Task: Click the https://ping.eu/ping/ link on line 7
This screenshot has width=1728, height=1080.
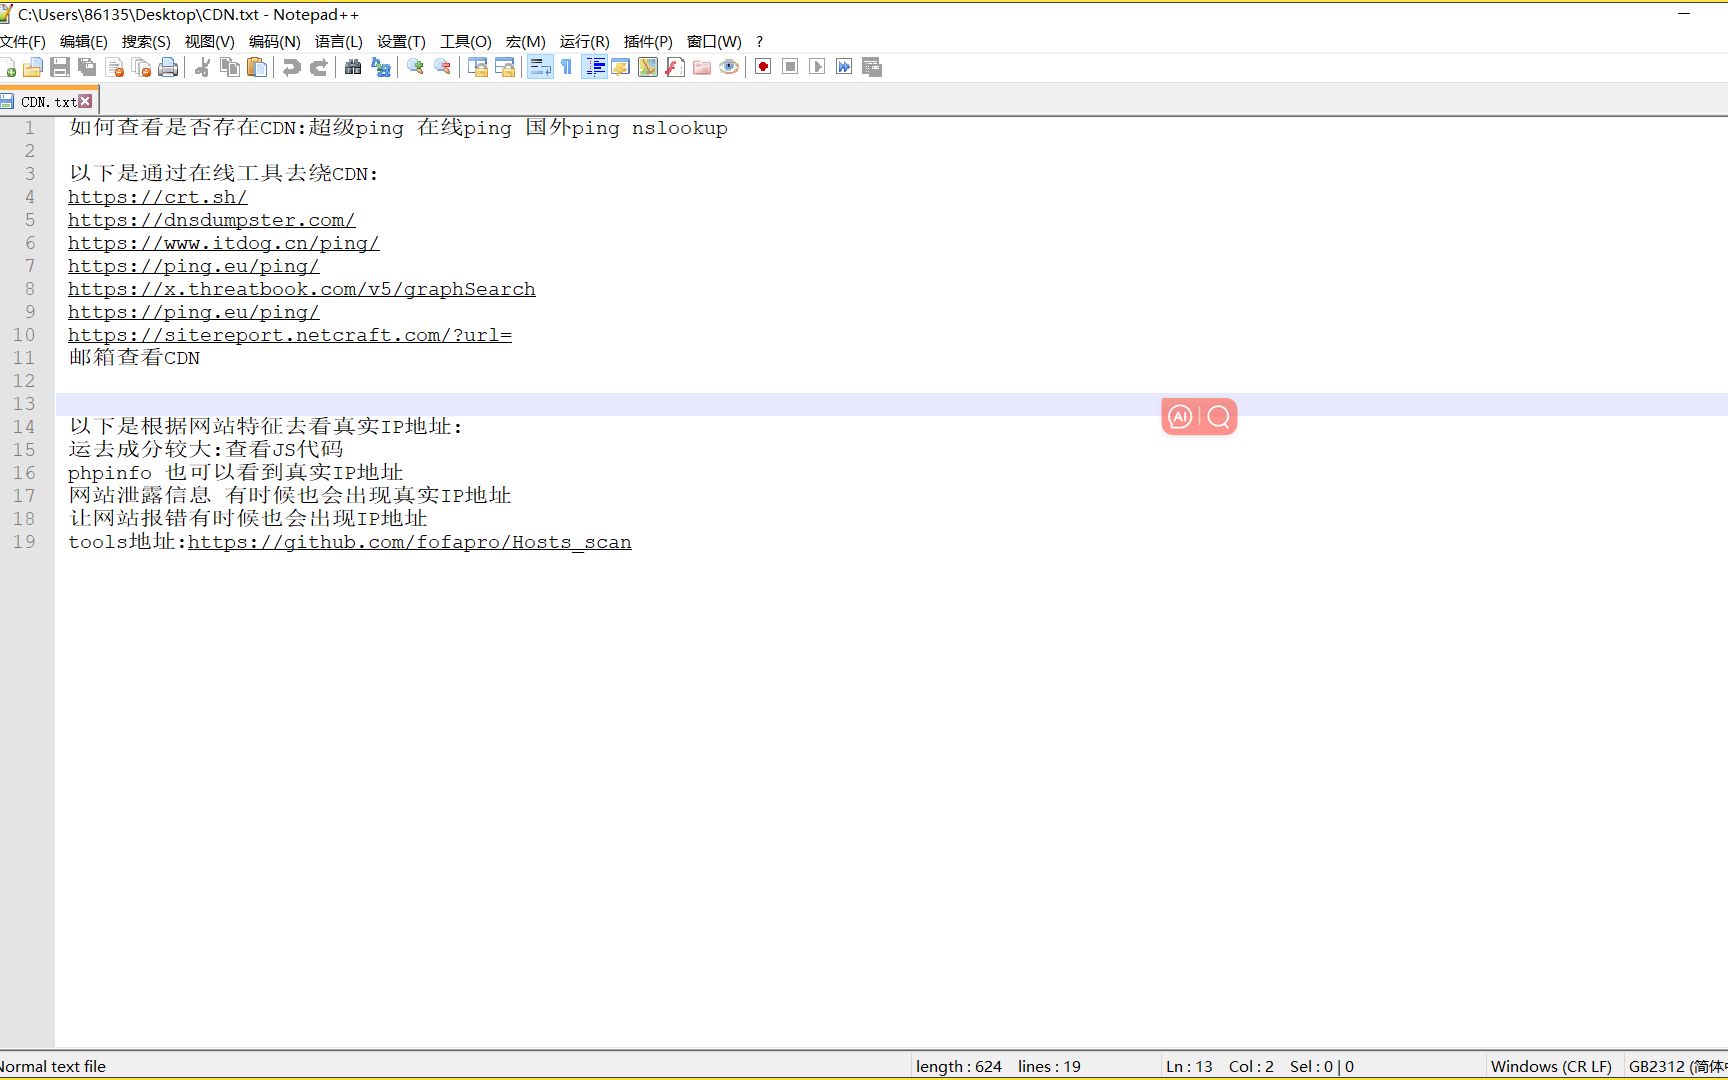Action: (x=194, y=266)
